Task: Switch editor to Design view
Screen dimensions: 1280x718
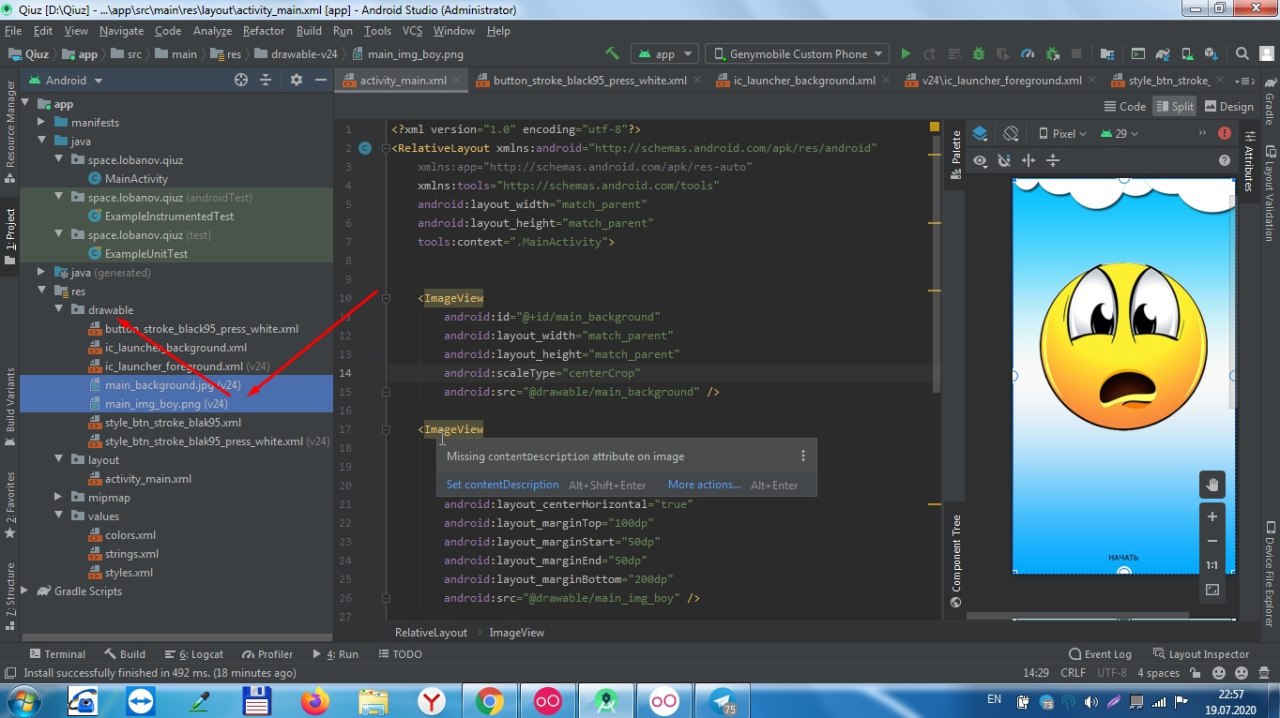Action: coord(1229,106)
